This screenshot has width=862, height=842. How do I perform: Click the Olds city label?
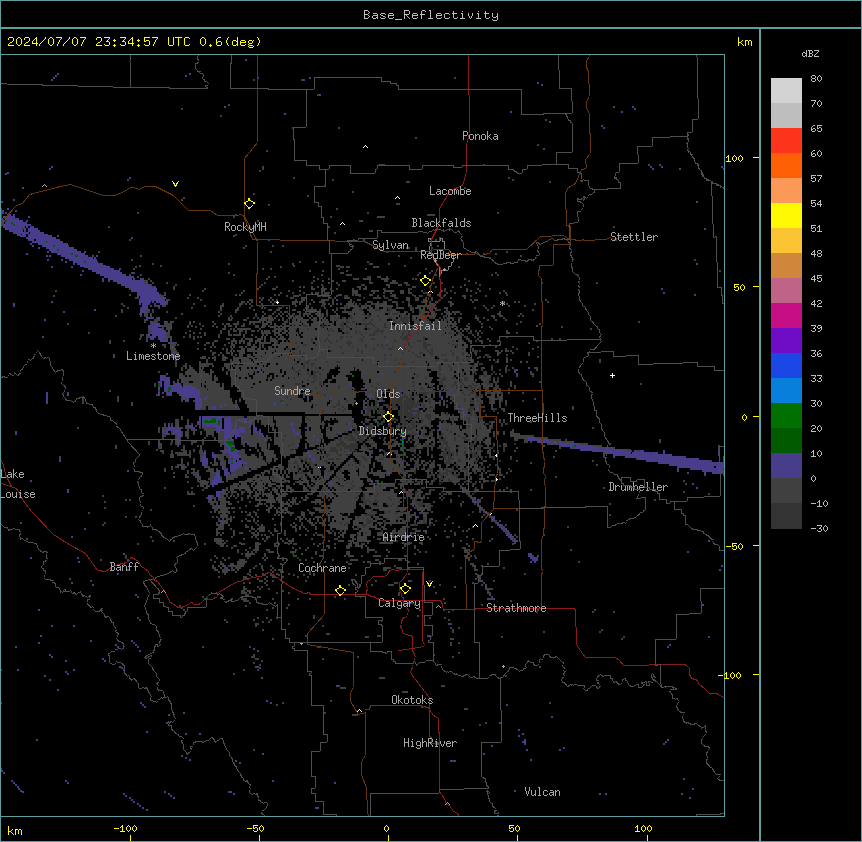pyautogui.click(x=388, y=394)
